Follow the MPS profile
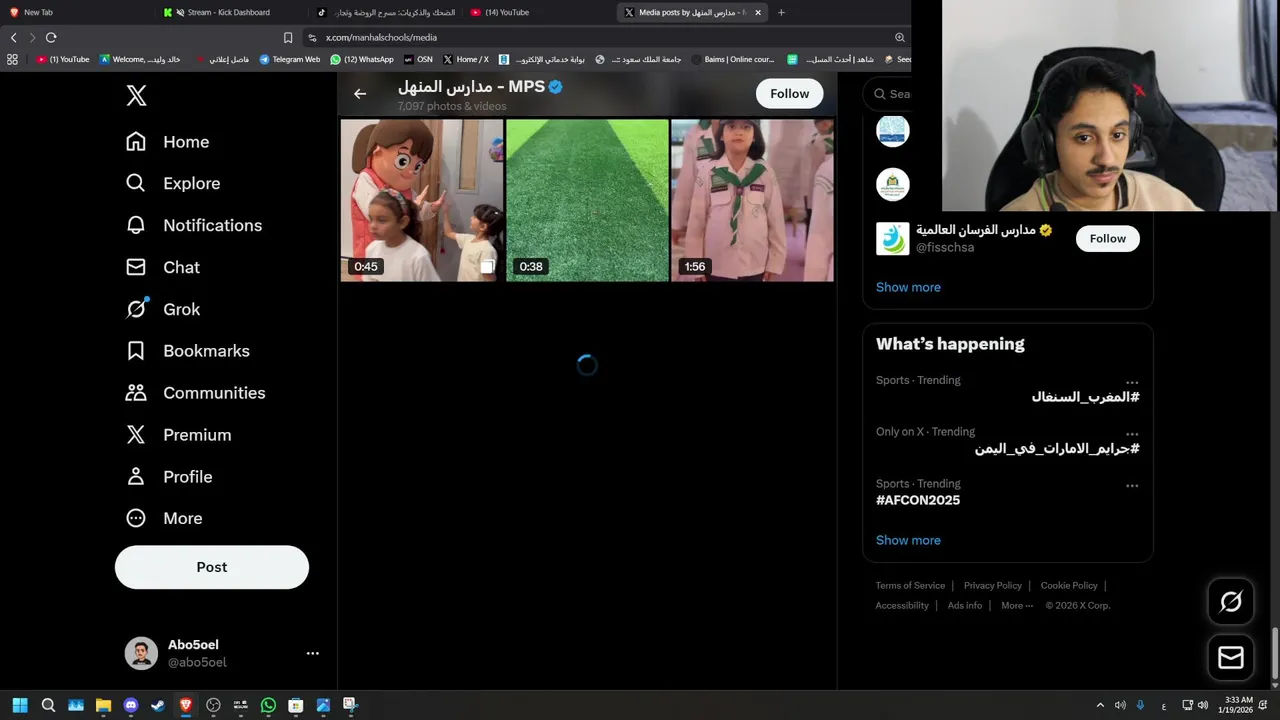This screenshot has width=1280, height=720. point(789,94)
